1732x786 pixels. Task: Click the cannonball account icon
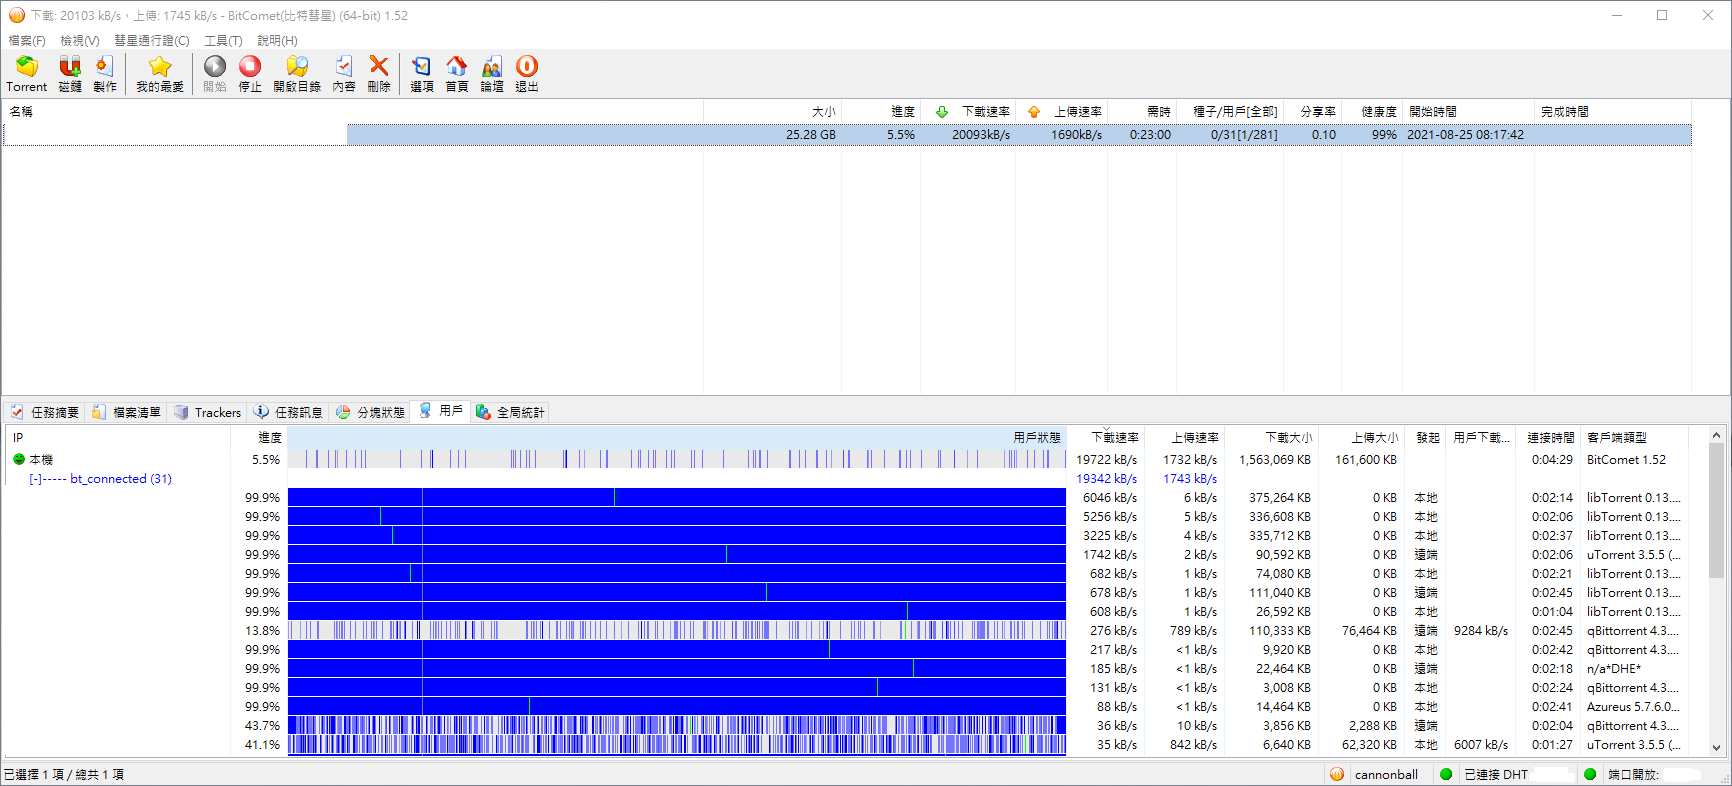[x=1337, y=774]
